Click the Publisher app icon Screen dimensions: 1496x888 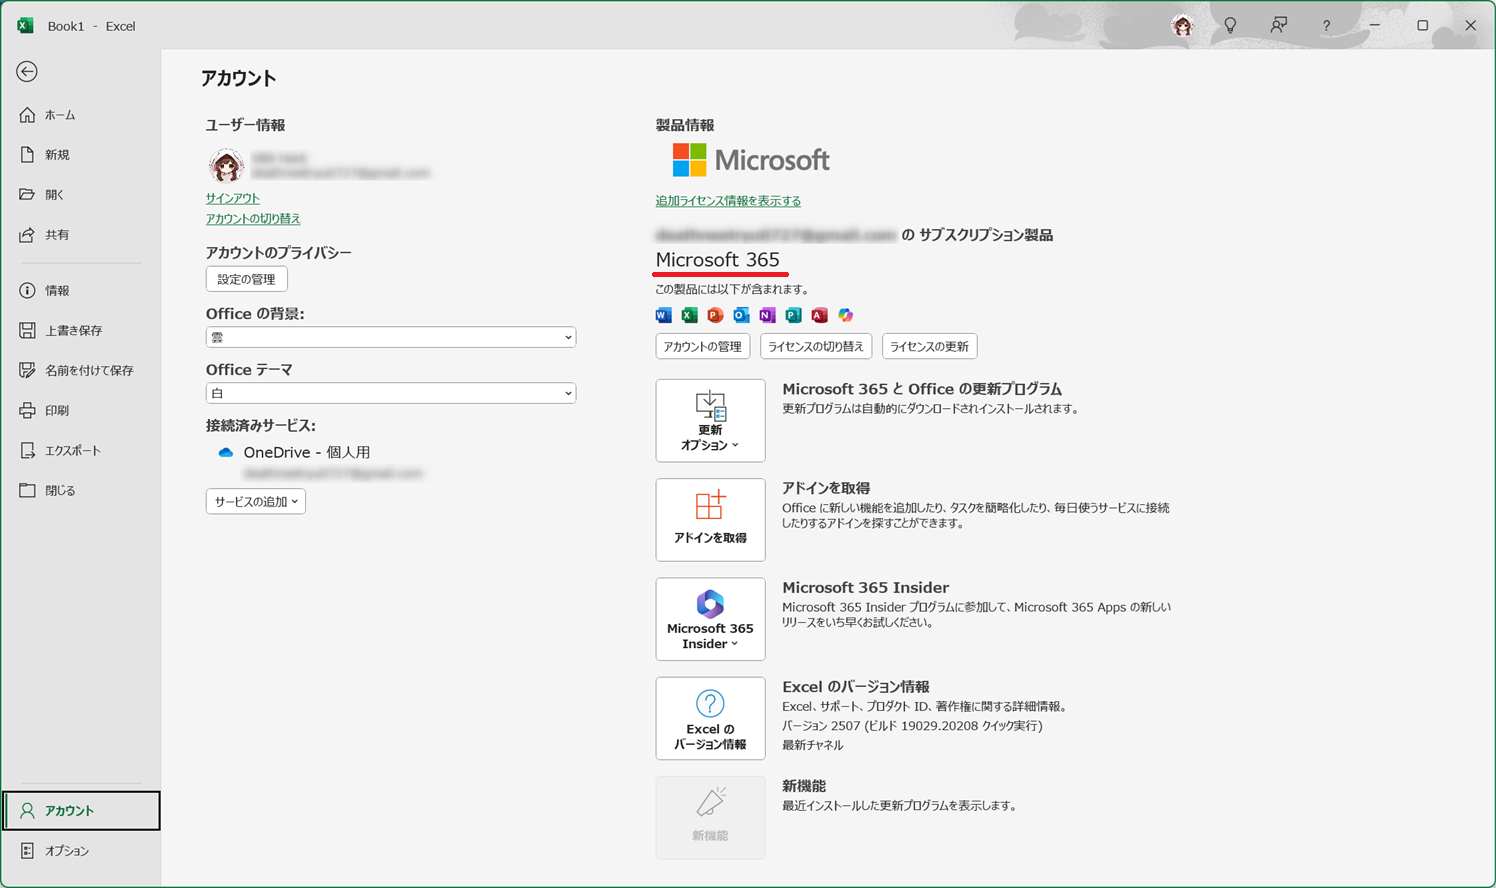pos(794,315)
